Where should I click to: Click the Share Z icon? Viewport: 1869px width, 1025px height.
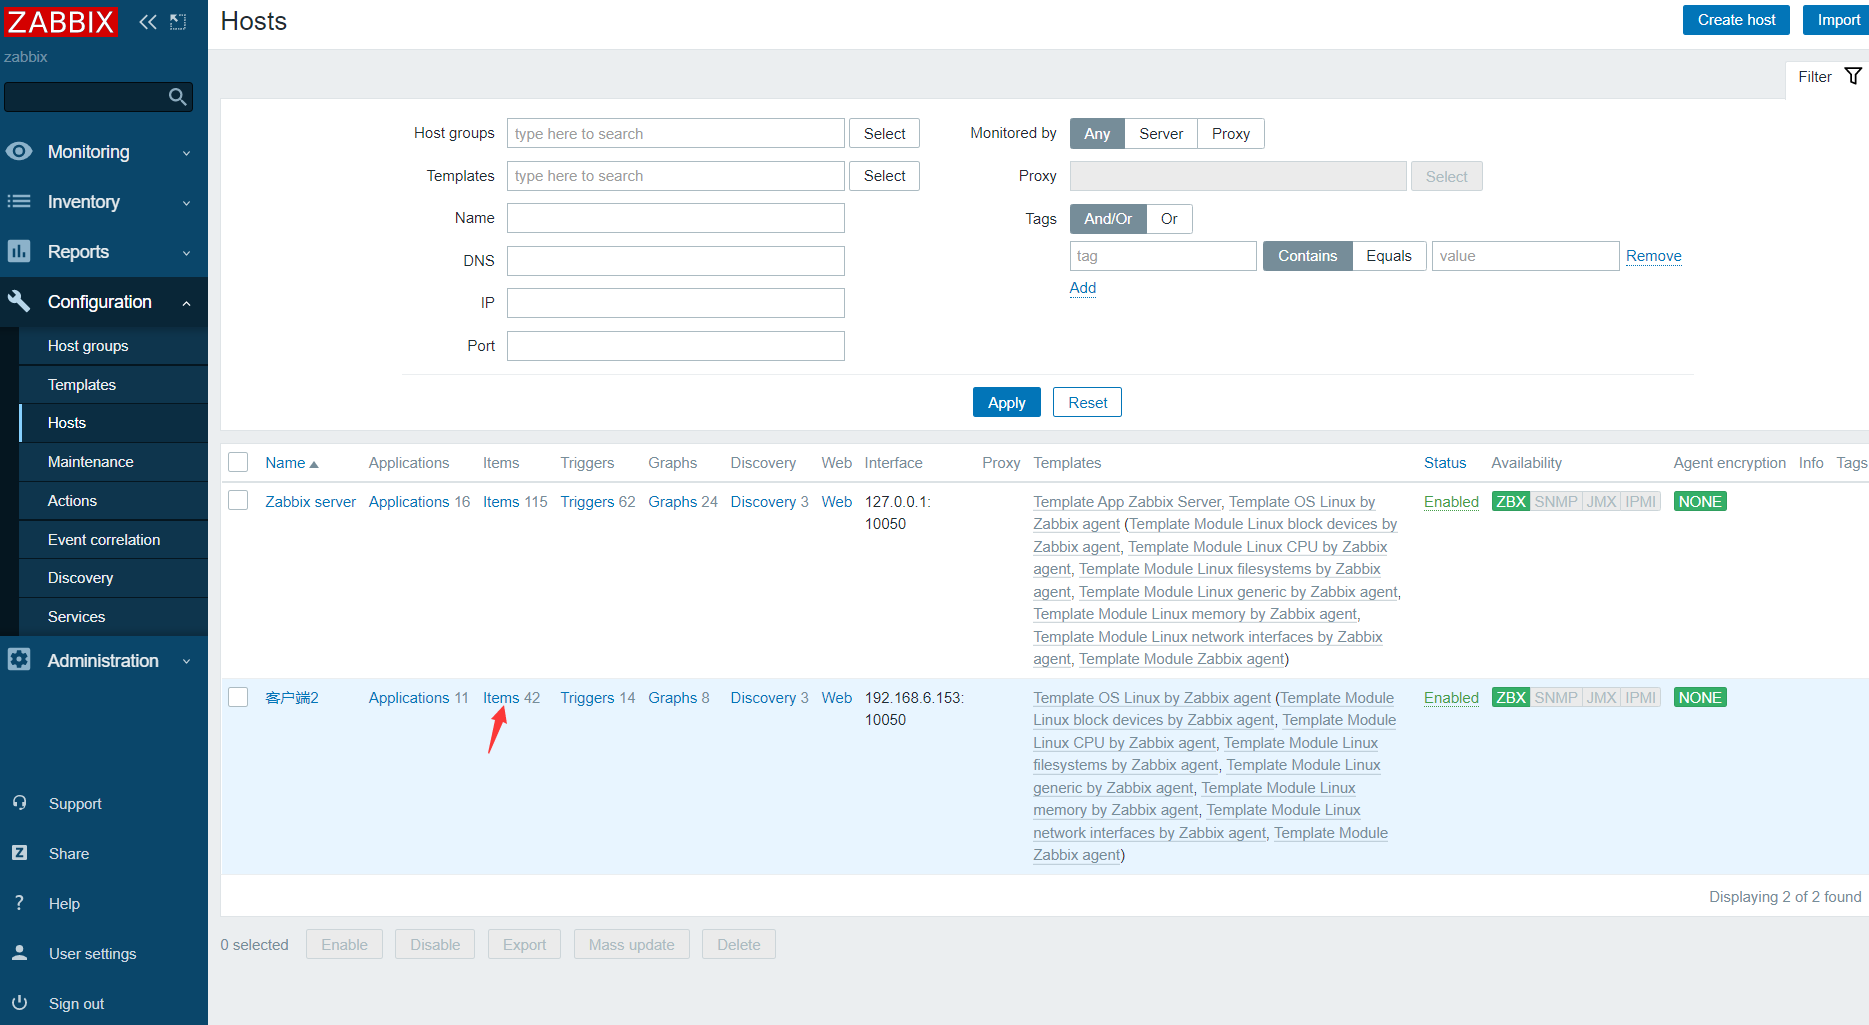19,853
